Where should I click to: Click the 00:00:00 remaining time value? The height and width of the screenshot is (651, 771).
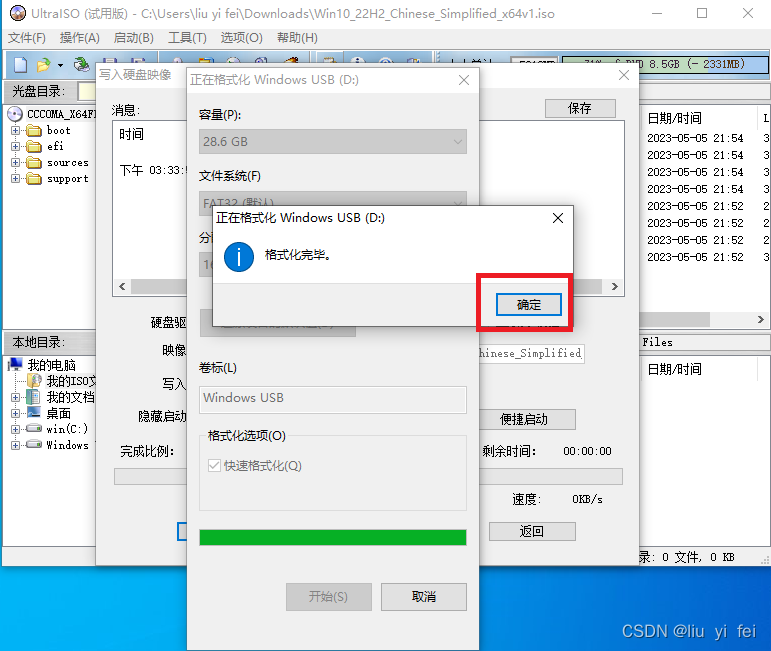(x=587, y=451)
